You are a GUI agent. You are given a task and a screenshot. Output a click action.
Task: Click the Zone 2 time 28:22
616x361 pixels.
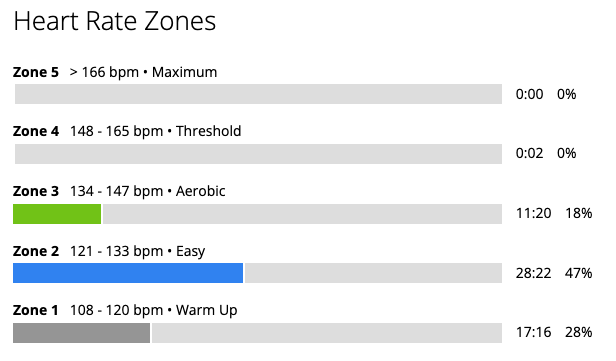pos(533,273)
